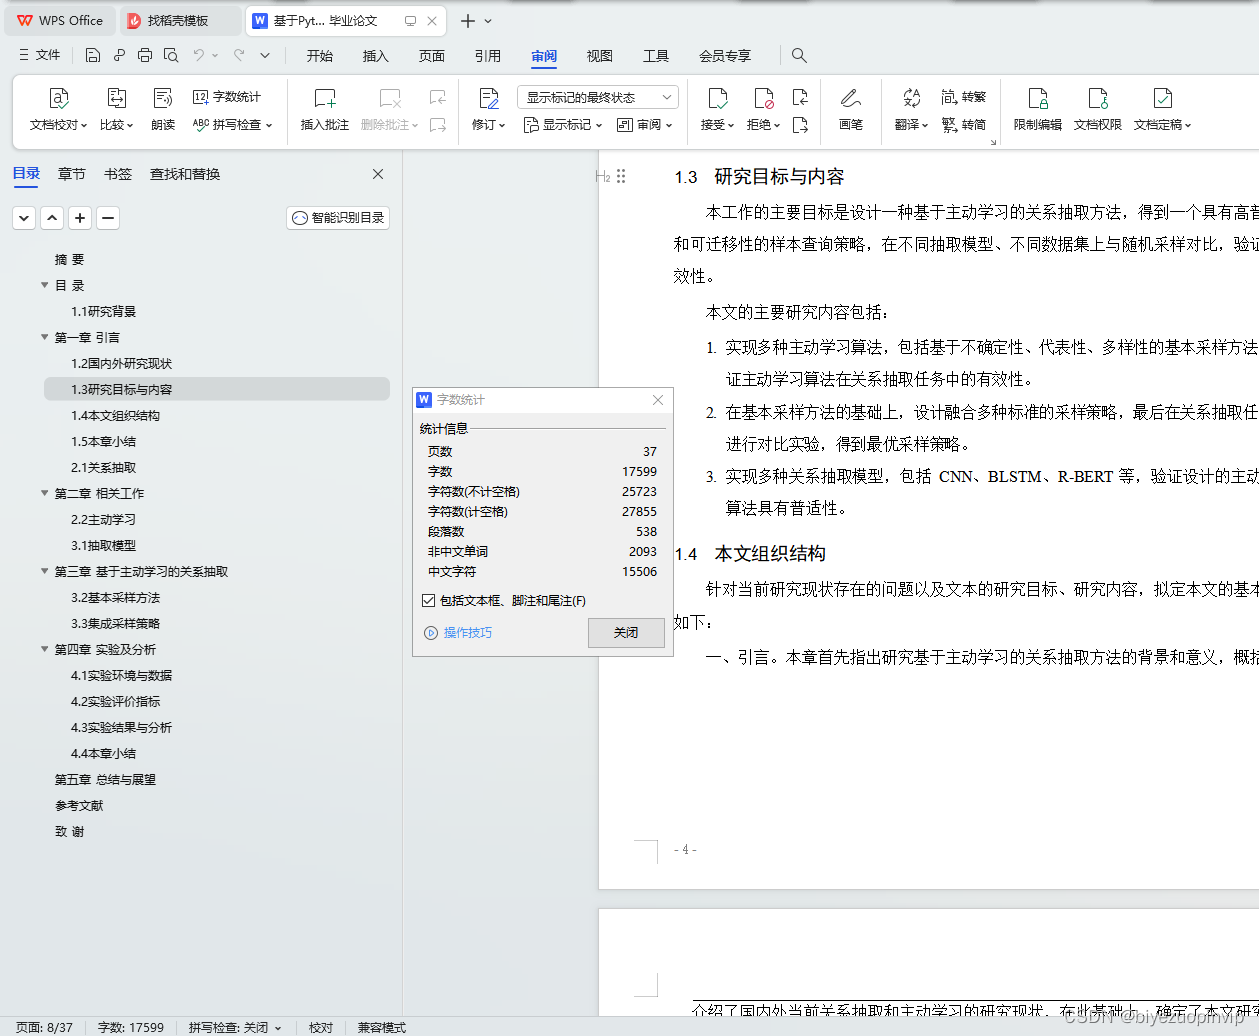Open the 操作技巧 tips link
The width and height of the screenshot is (1259, 1036).
point(467,632)
